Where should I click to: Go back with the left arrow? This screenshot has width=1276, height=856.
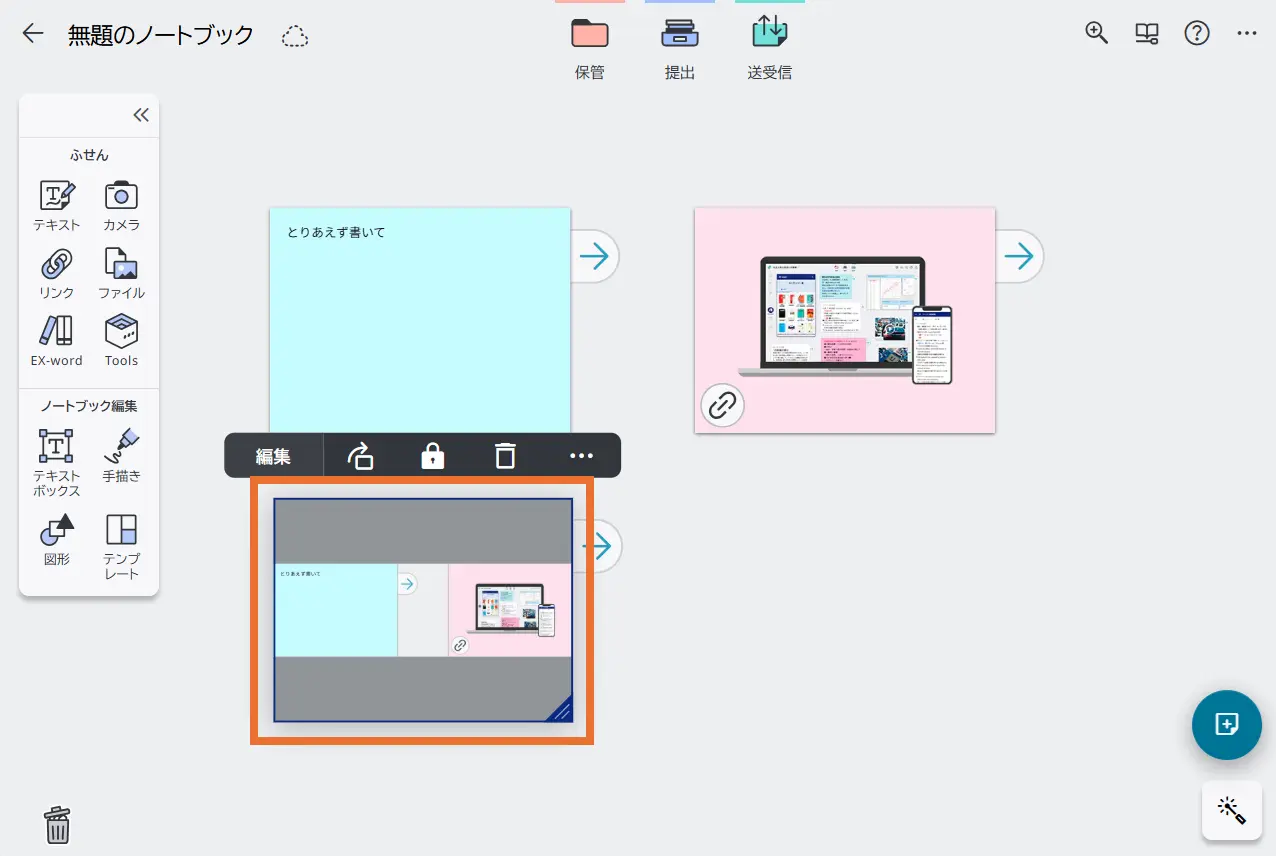click(x=33, y=34)
